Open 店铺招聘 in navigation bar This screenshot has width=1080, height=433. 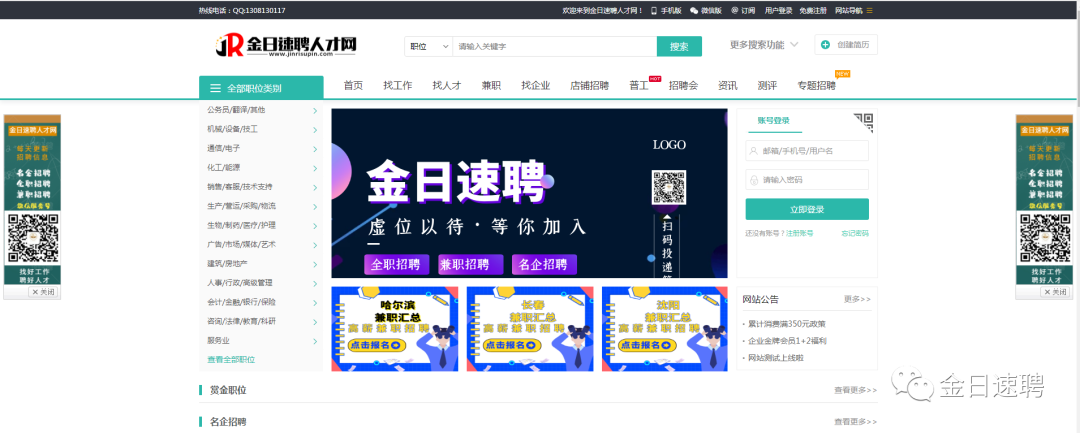[590, 86]
